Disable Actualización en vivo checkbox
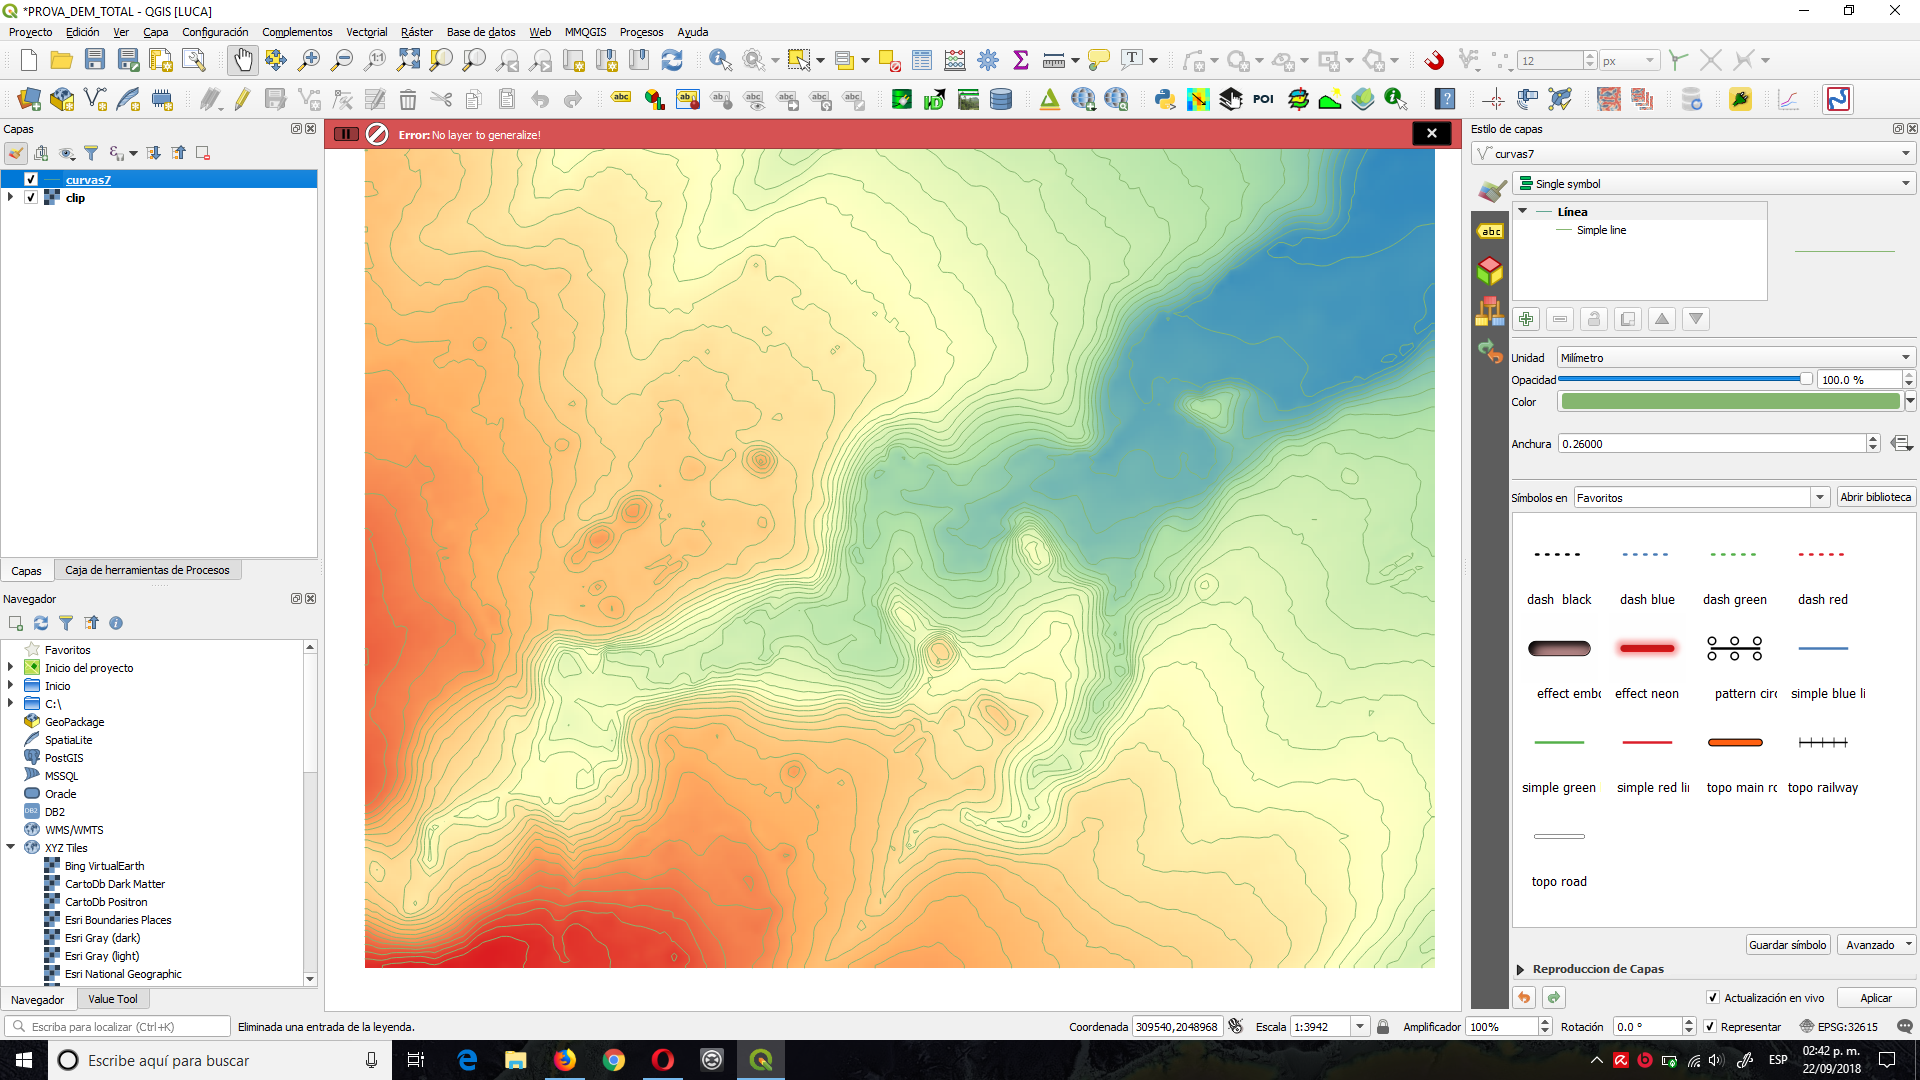This screenshot has height=1080, width=1920. coord(1713,998)
